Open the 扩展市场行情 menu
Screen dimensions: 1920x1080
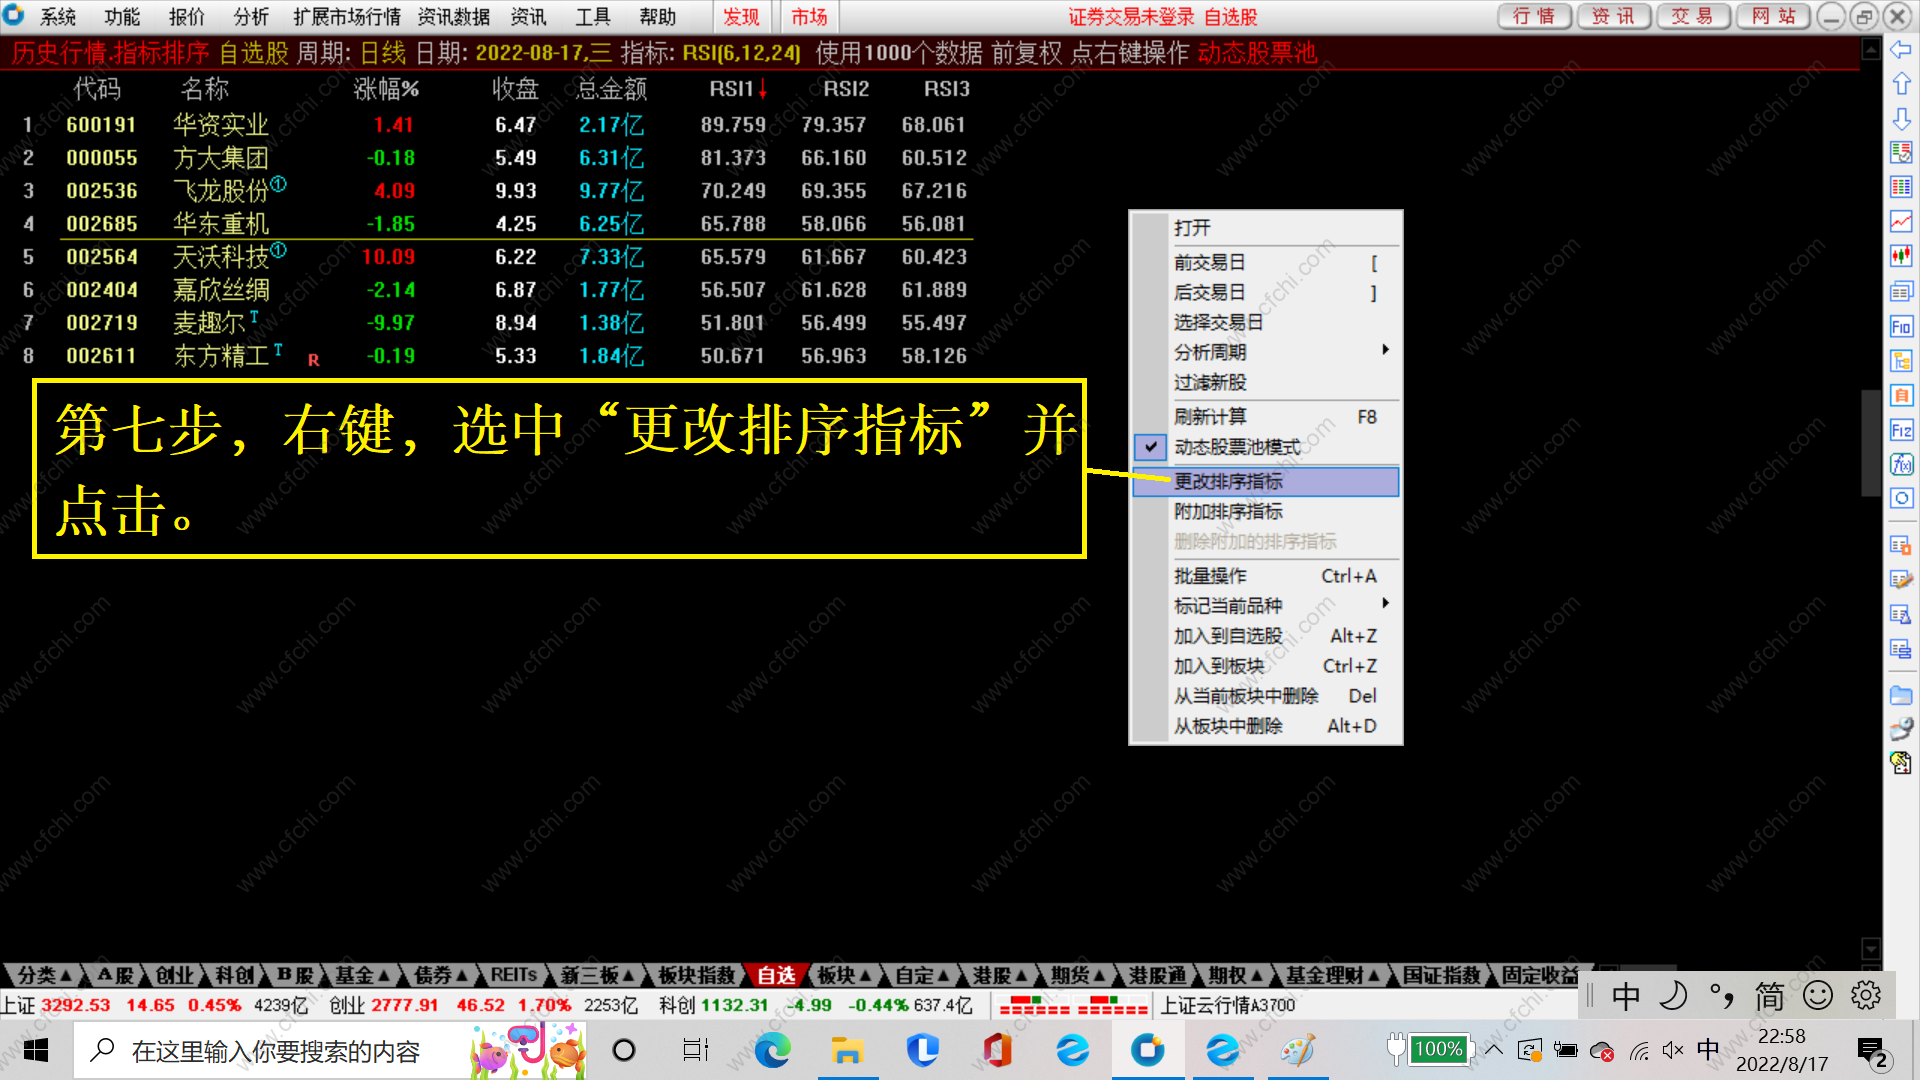pyautogui.click(x=346, y=17)
